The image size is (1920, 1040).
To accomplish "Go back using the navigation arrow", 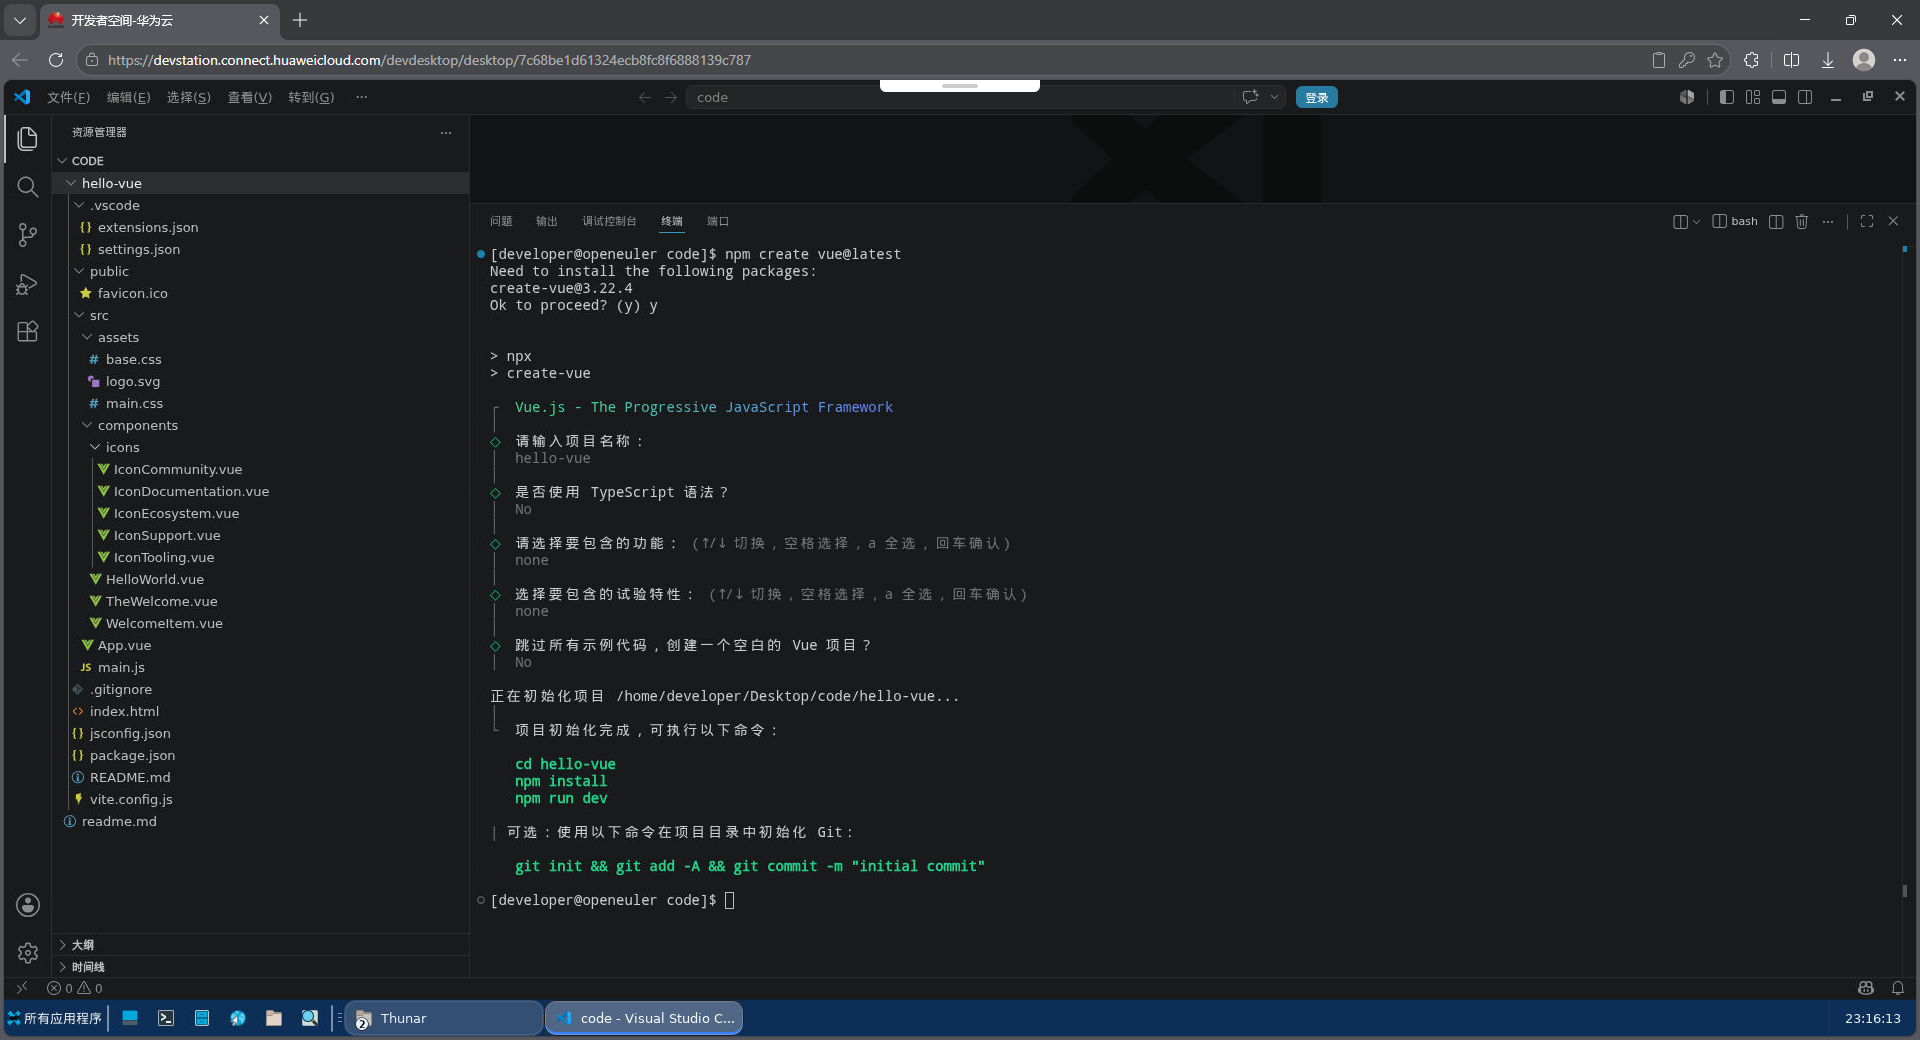I will point(645,97).
